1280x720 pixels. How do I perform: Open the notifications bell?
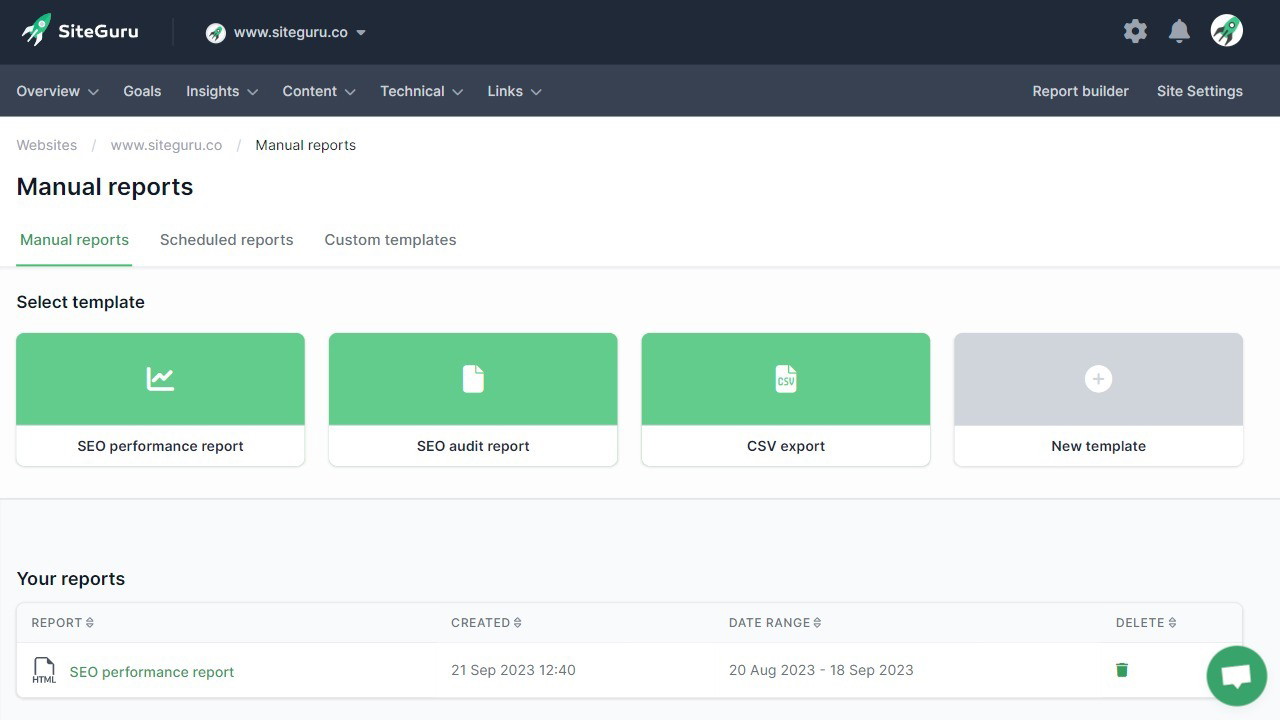click(x=1179, y=31)
